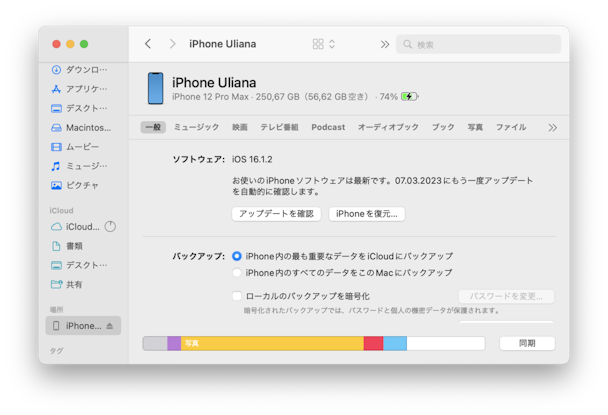Switch to the テレビ番組 tab

click(279, 127)
